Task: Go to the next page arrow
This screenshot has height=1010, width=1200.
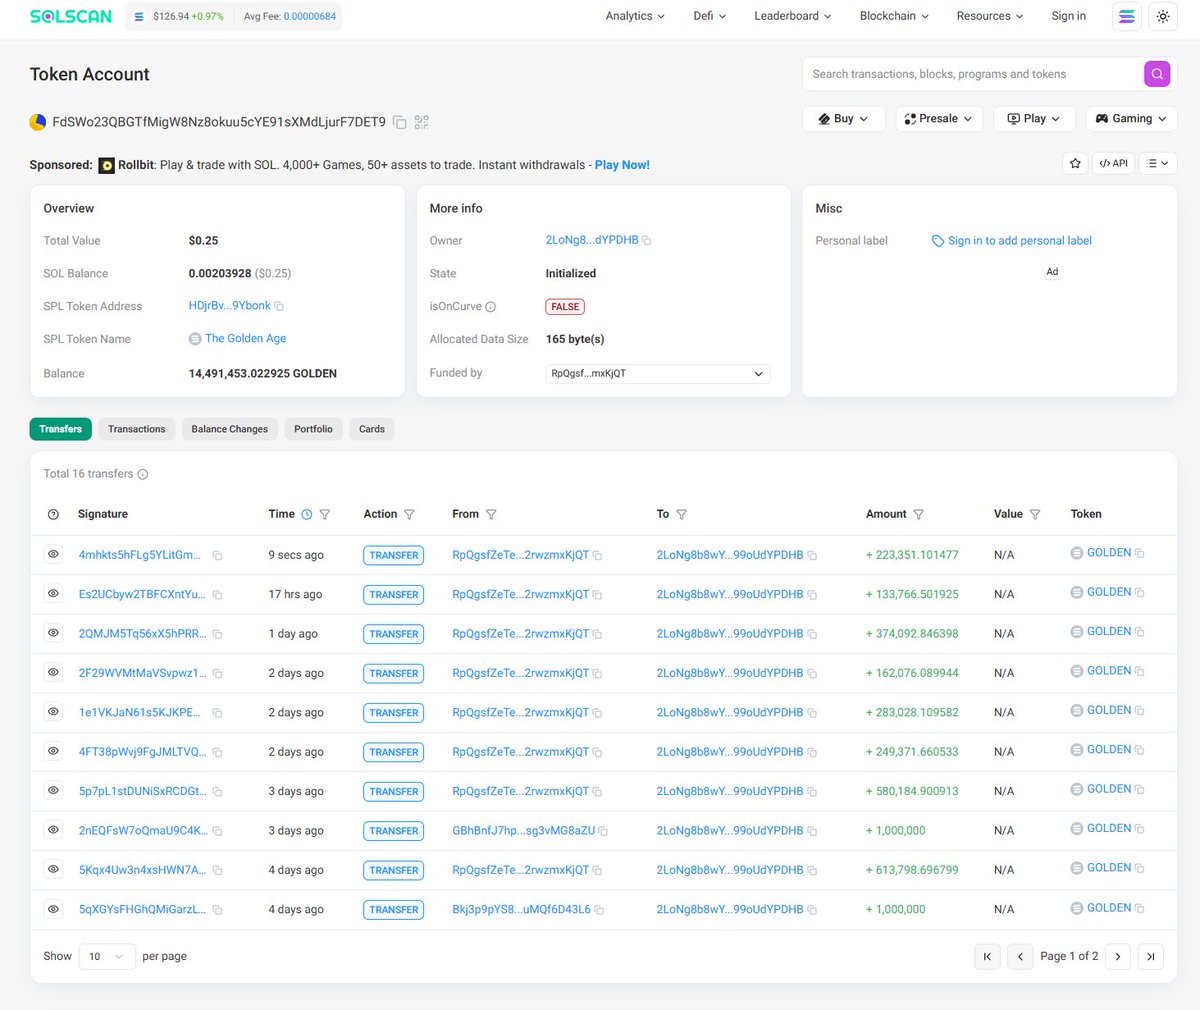Action: pyautogui.click(x=1118, y=957)
